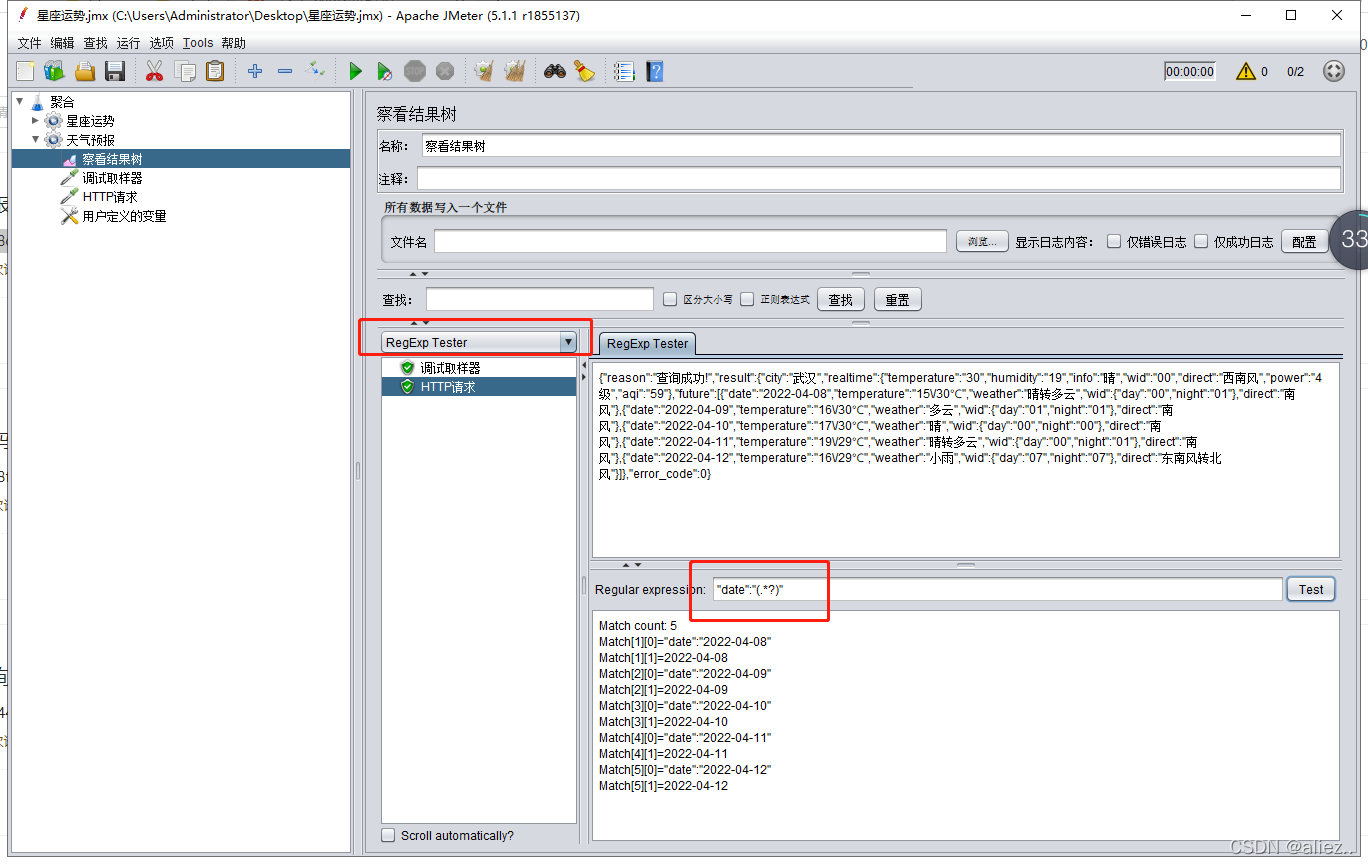1368x864 pixels.
Task: Enable the 仅错误日志 checkbox
Action: pos(1114,242)
